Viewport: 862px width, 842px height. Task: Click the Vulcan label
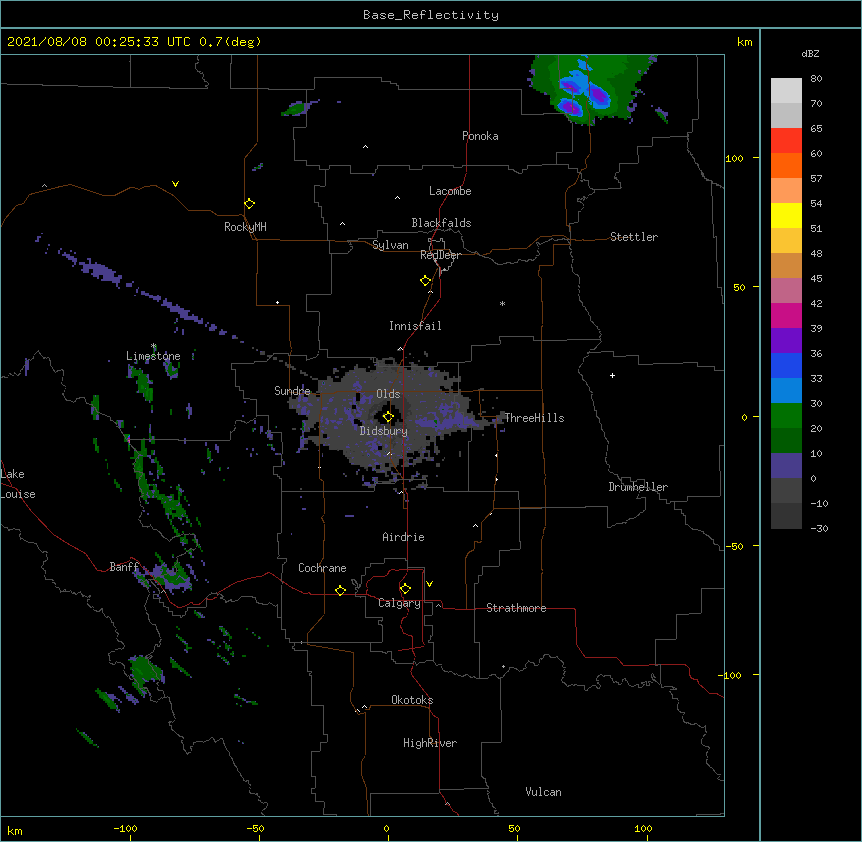[x=543, y=792]
